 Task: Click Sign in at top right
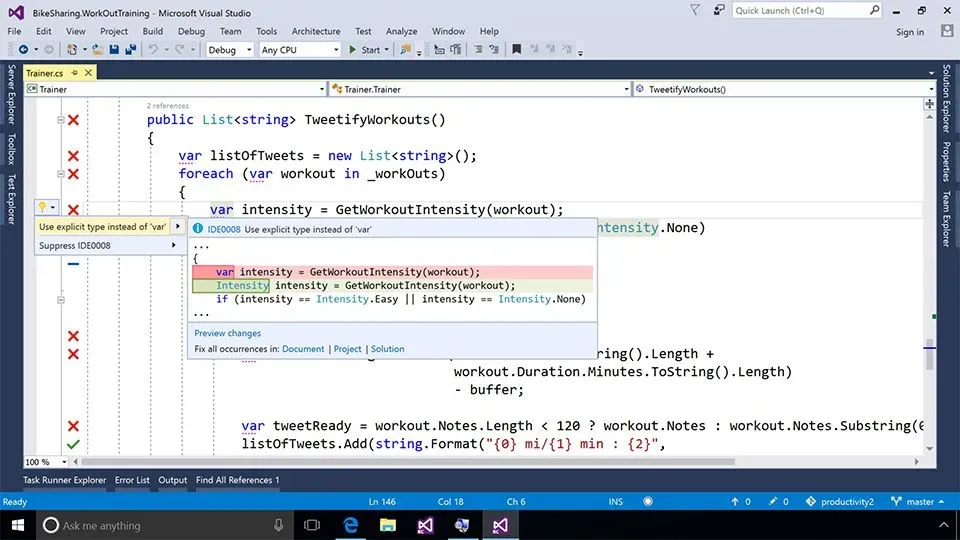(x=910, y=32)
